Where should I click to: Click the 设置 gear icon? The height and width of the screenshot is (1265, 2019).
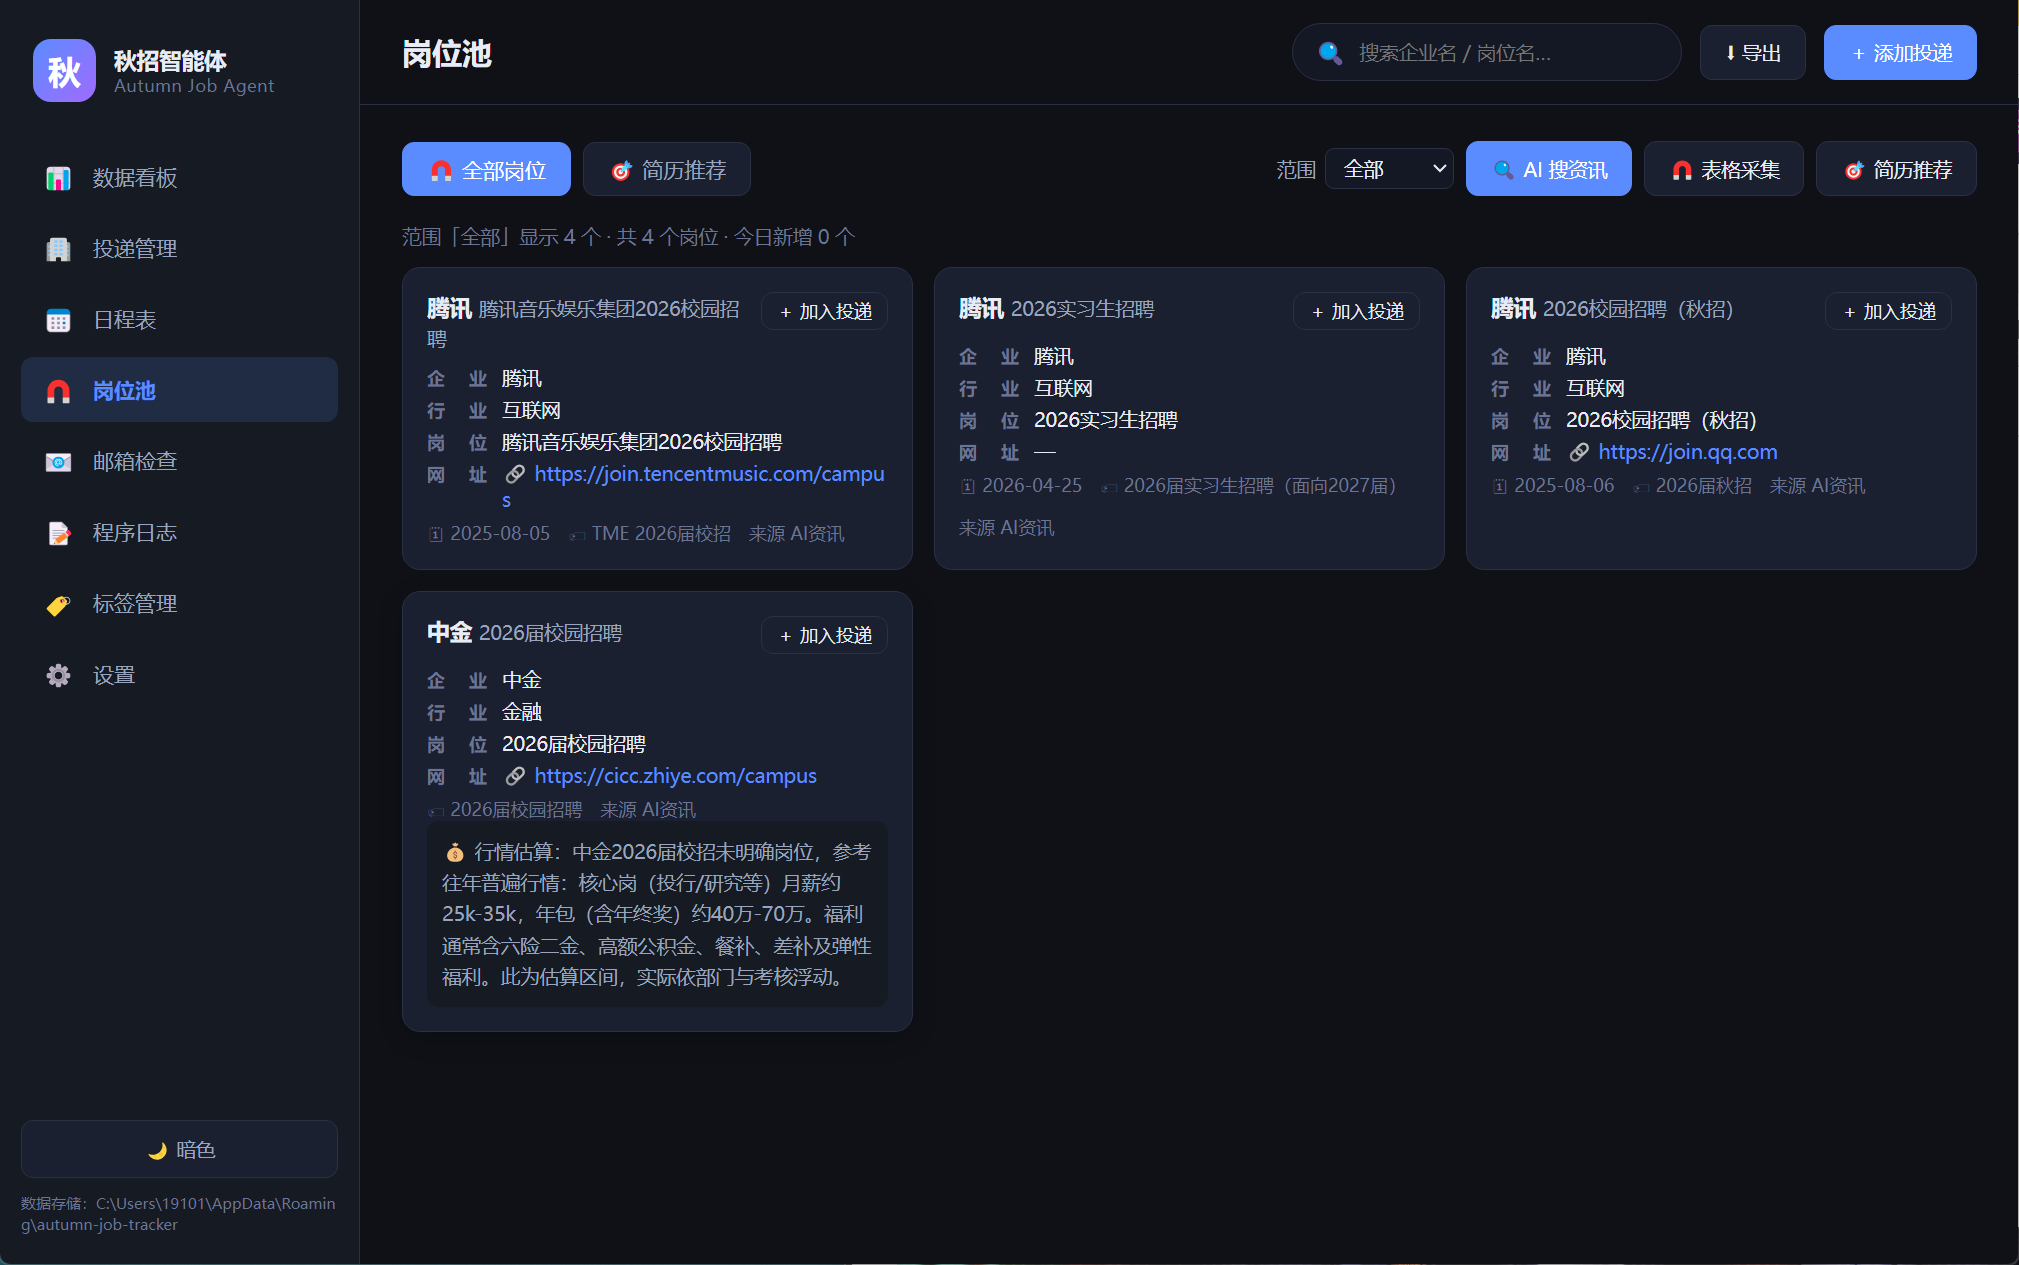pos(58,675)
